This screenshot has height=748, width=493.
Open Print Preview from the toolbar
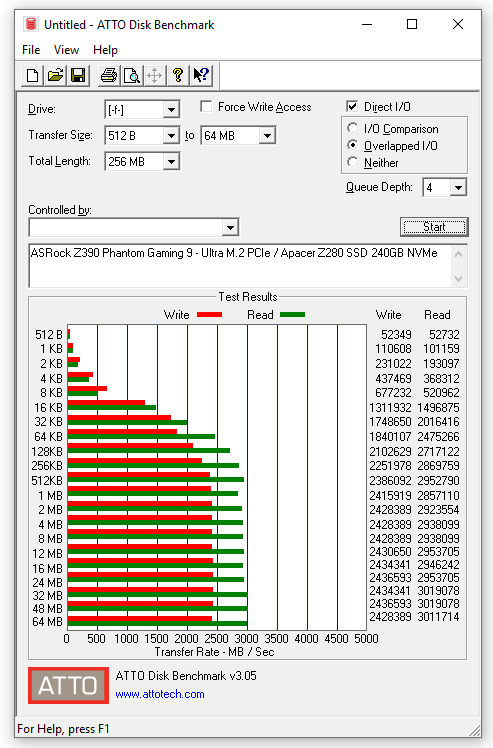click(x=132, y=75)
